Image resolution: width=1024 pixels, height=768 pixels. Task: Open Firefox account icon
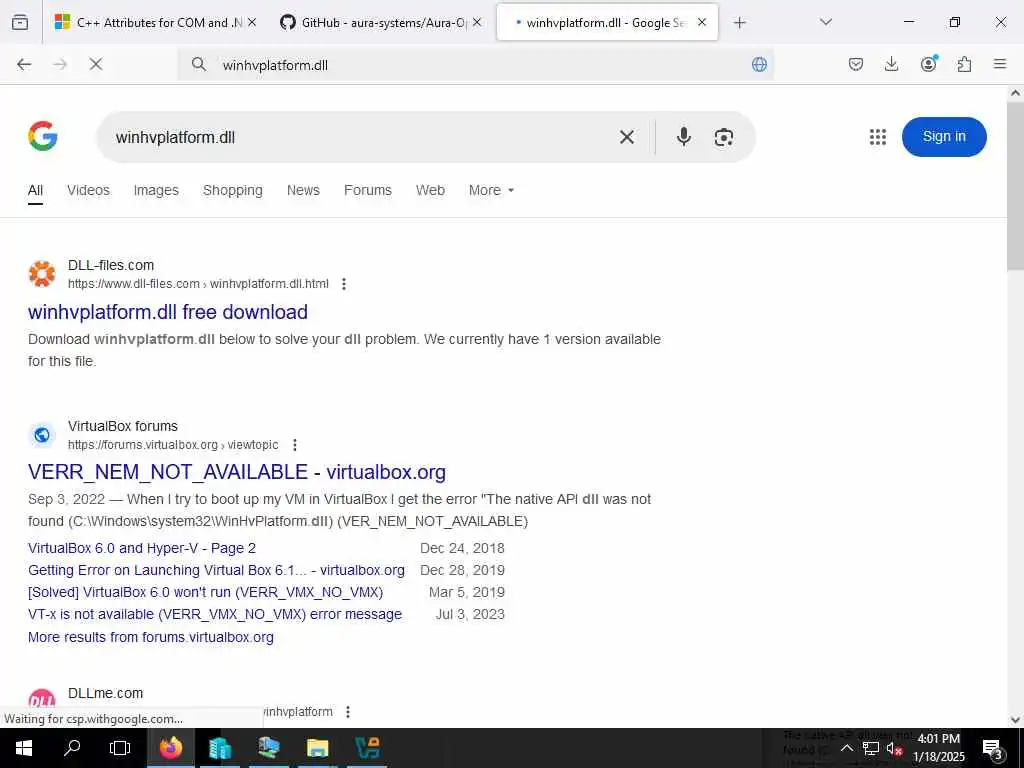click(928, 64)
